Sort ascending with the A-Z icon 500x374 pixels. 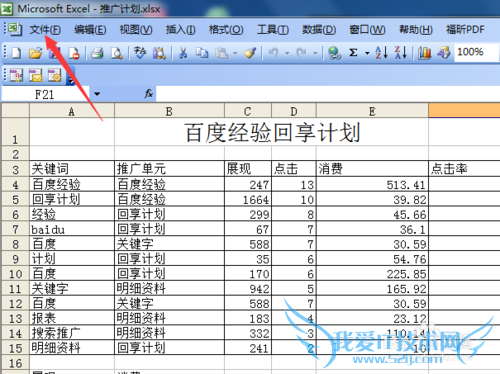tap(382, 53)
